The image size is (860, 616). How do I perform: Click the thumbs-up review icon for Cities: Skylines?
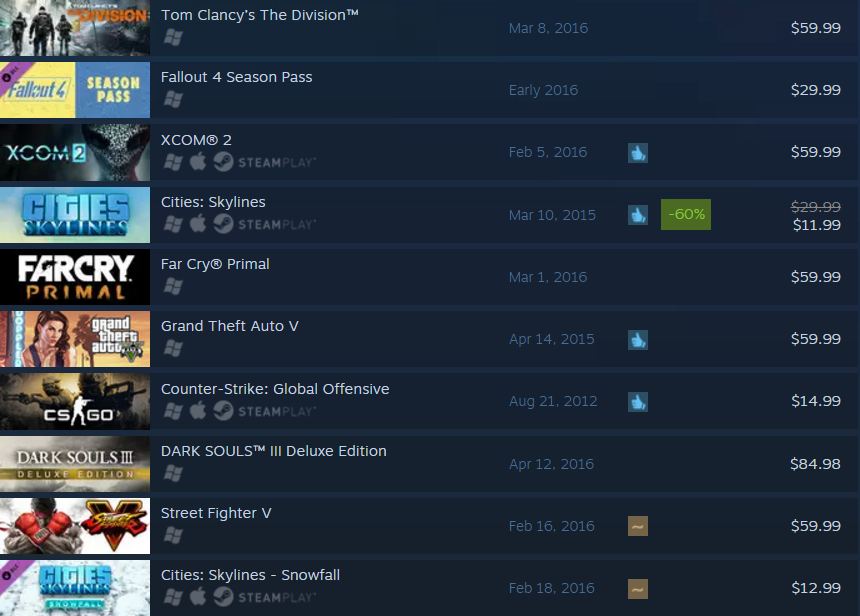coord(637,215)
